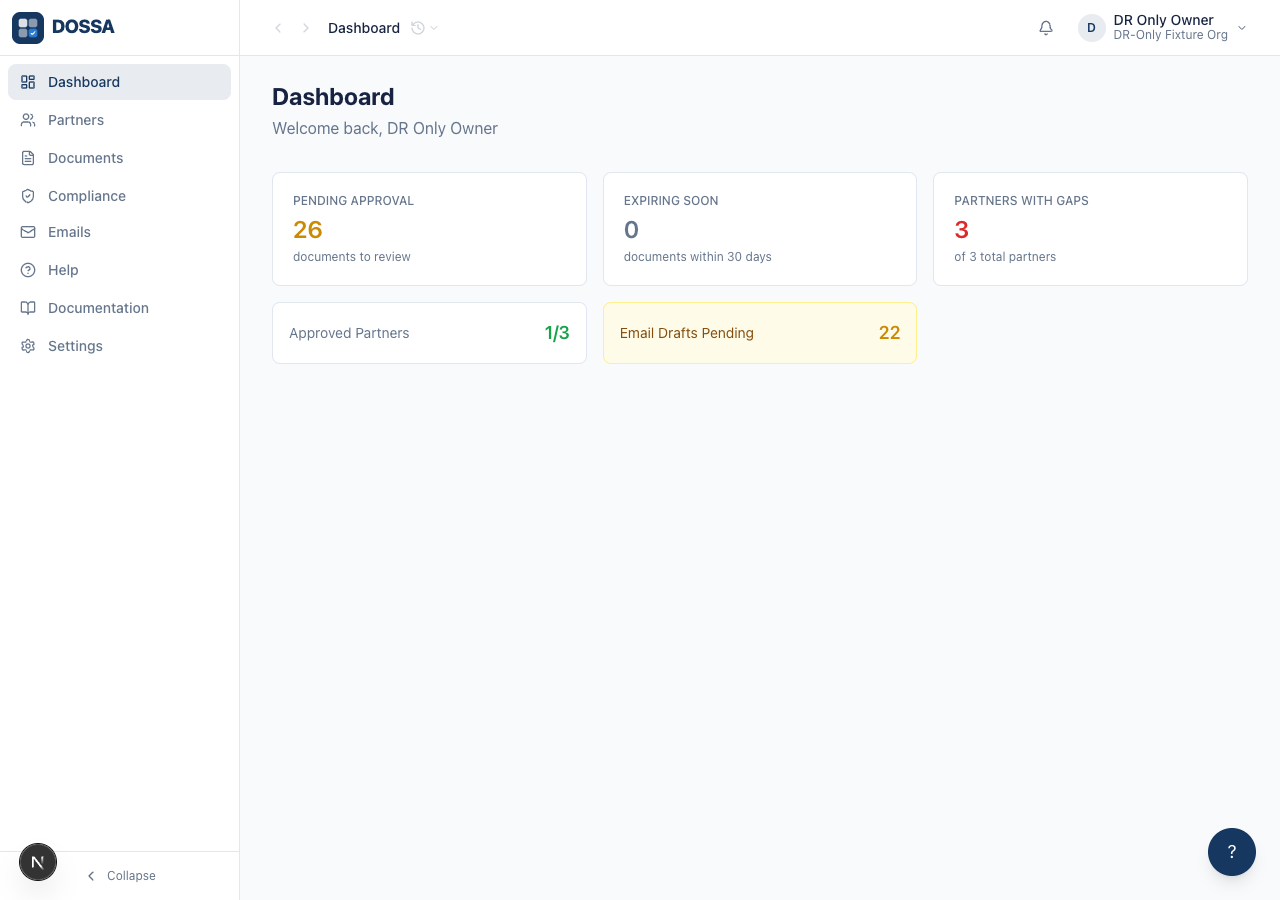The image size is (1280, 900).
Task: Click the pending approval count 26
Action: coord(308,230)
